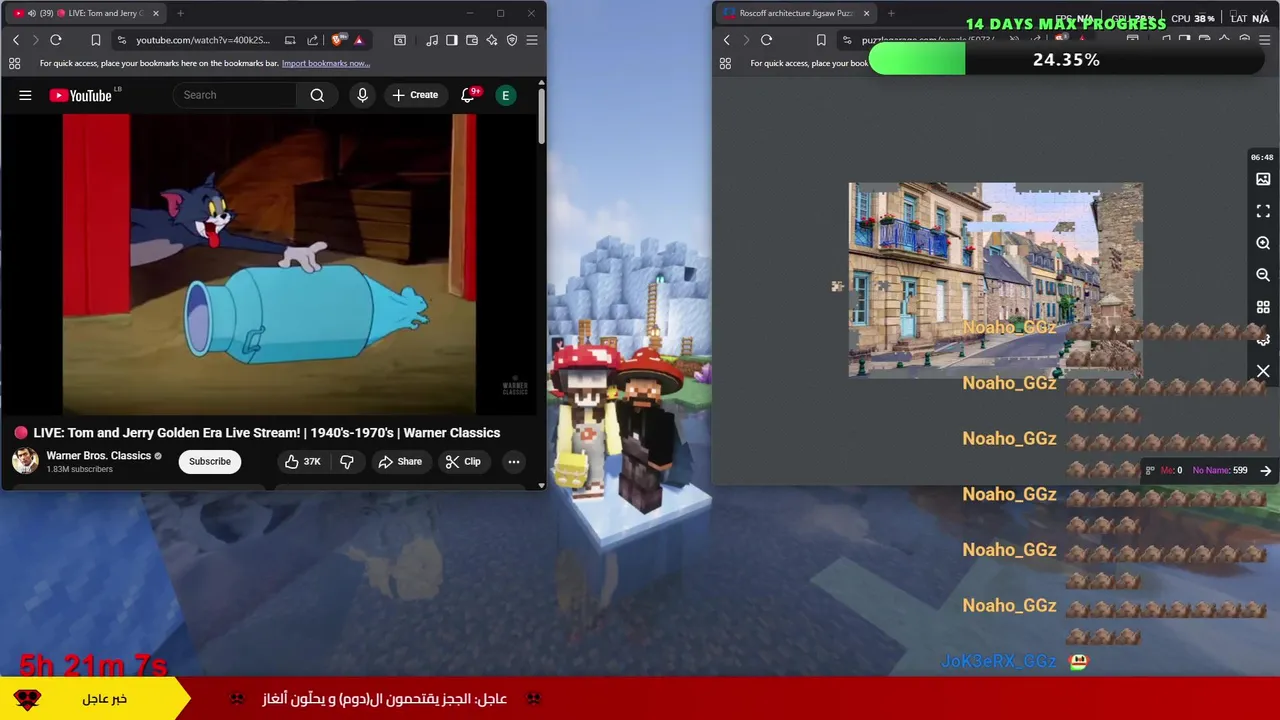Viewport: 1280px width, 720px height.
Task: Open the YouTube window's browser hamburger menu
Action: click(x=532, y=40)
